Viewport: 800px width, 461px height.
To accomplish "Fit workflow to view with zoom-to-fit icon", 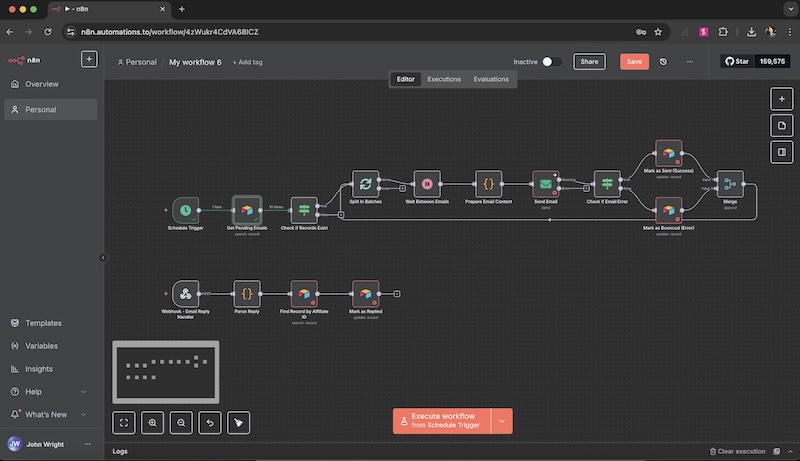I will tap(124, 423).
